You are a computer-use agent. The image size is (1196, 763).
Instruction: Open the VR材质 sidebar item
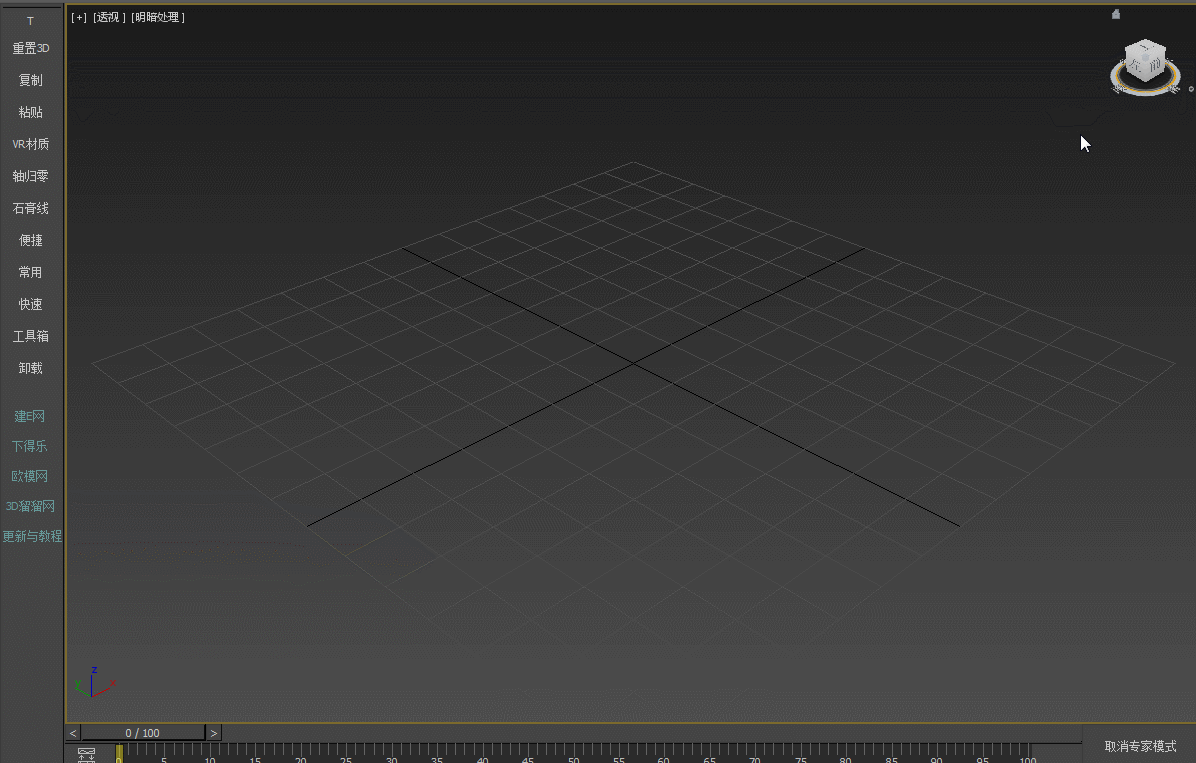[31, 144]
